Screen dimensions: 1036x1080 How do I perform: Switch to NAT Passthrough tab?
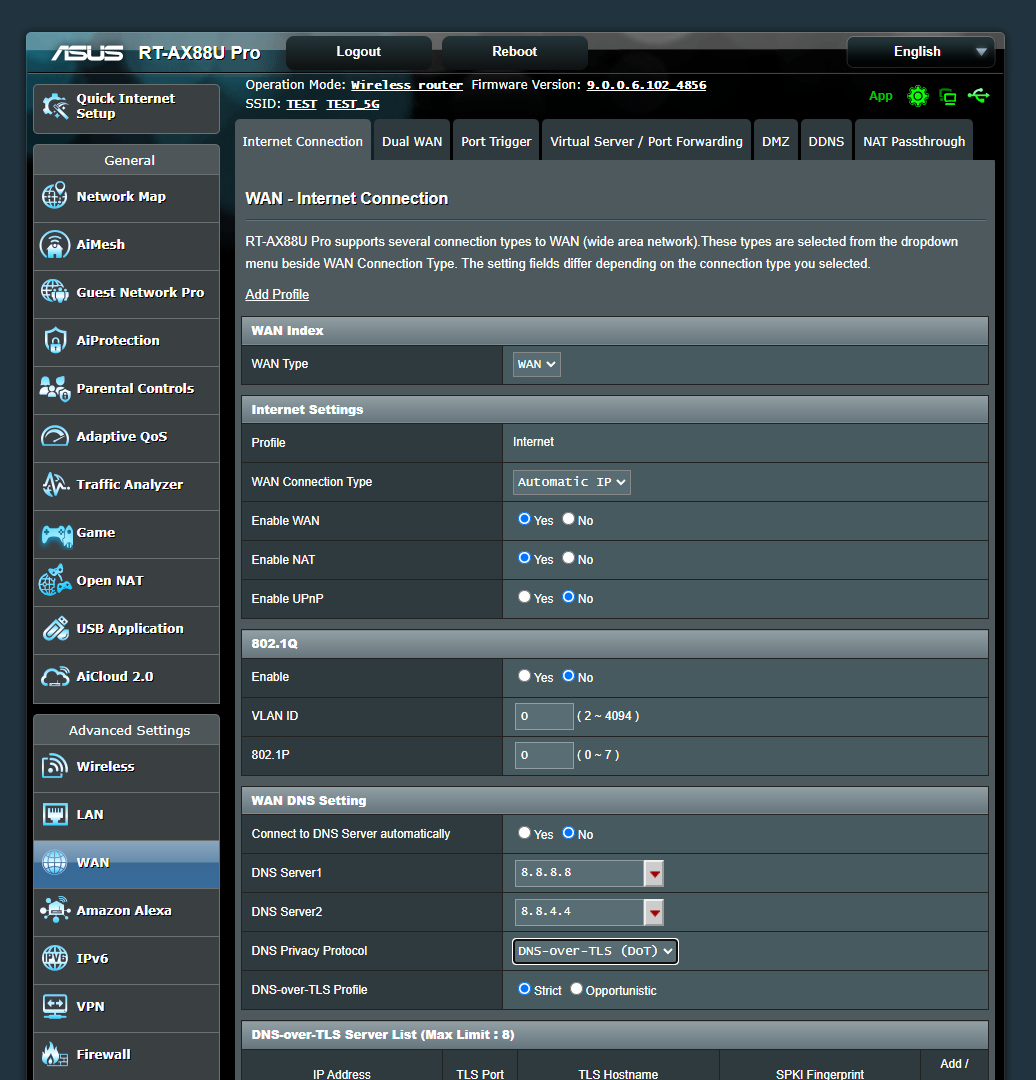point(914,141)
